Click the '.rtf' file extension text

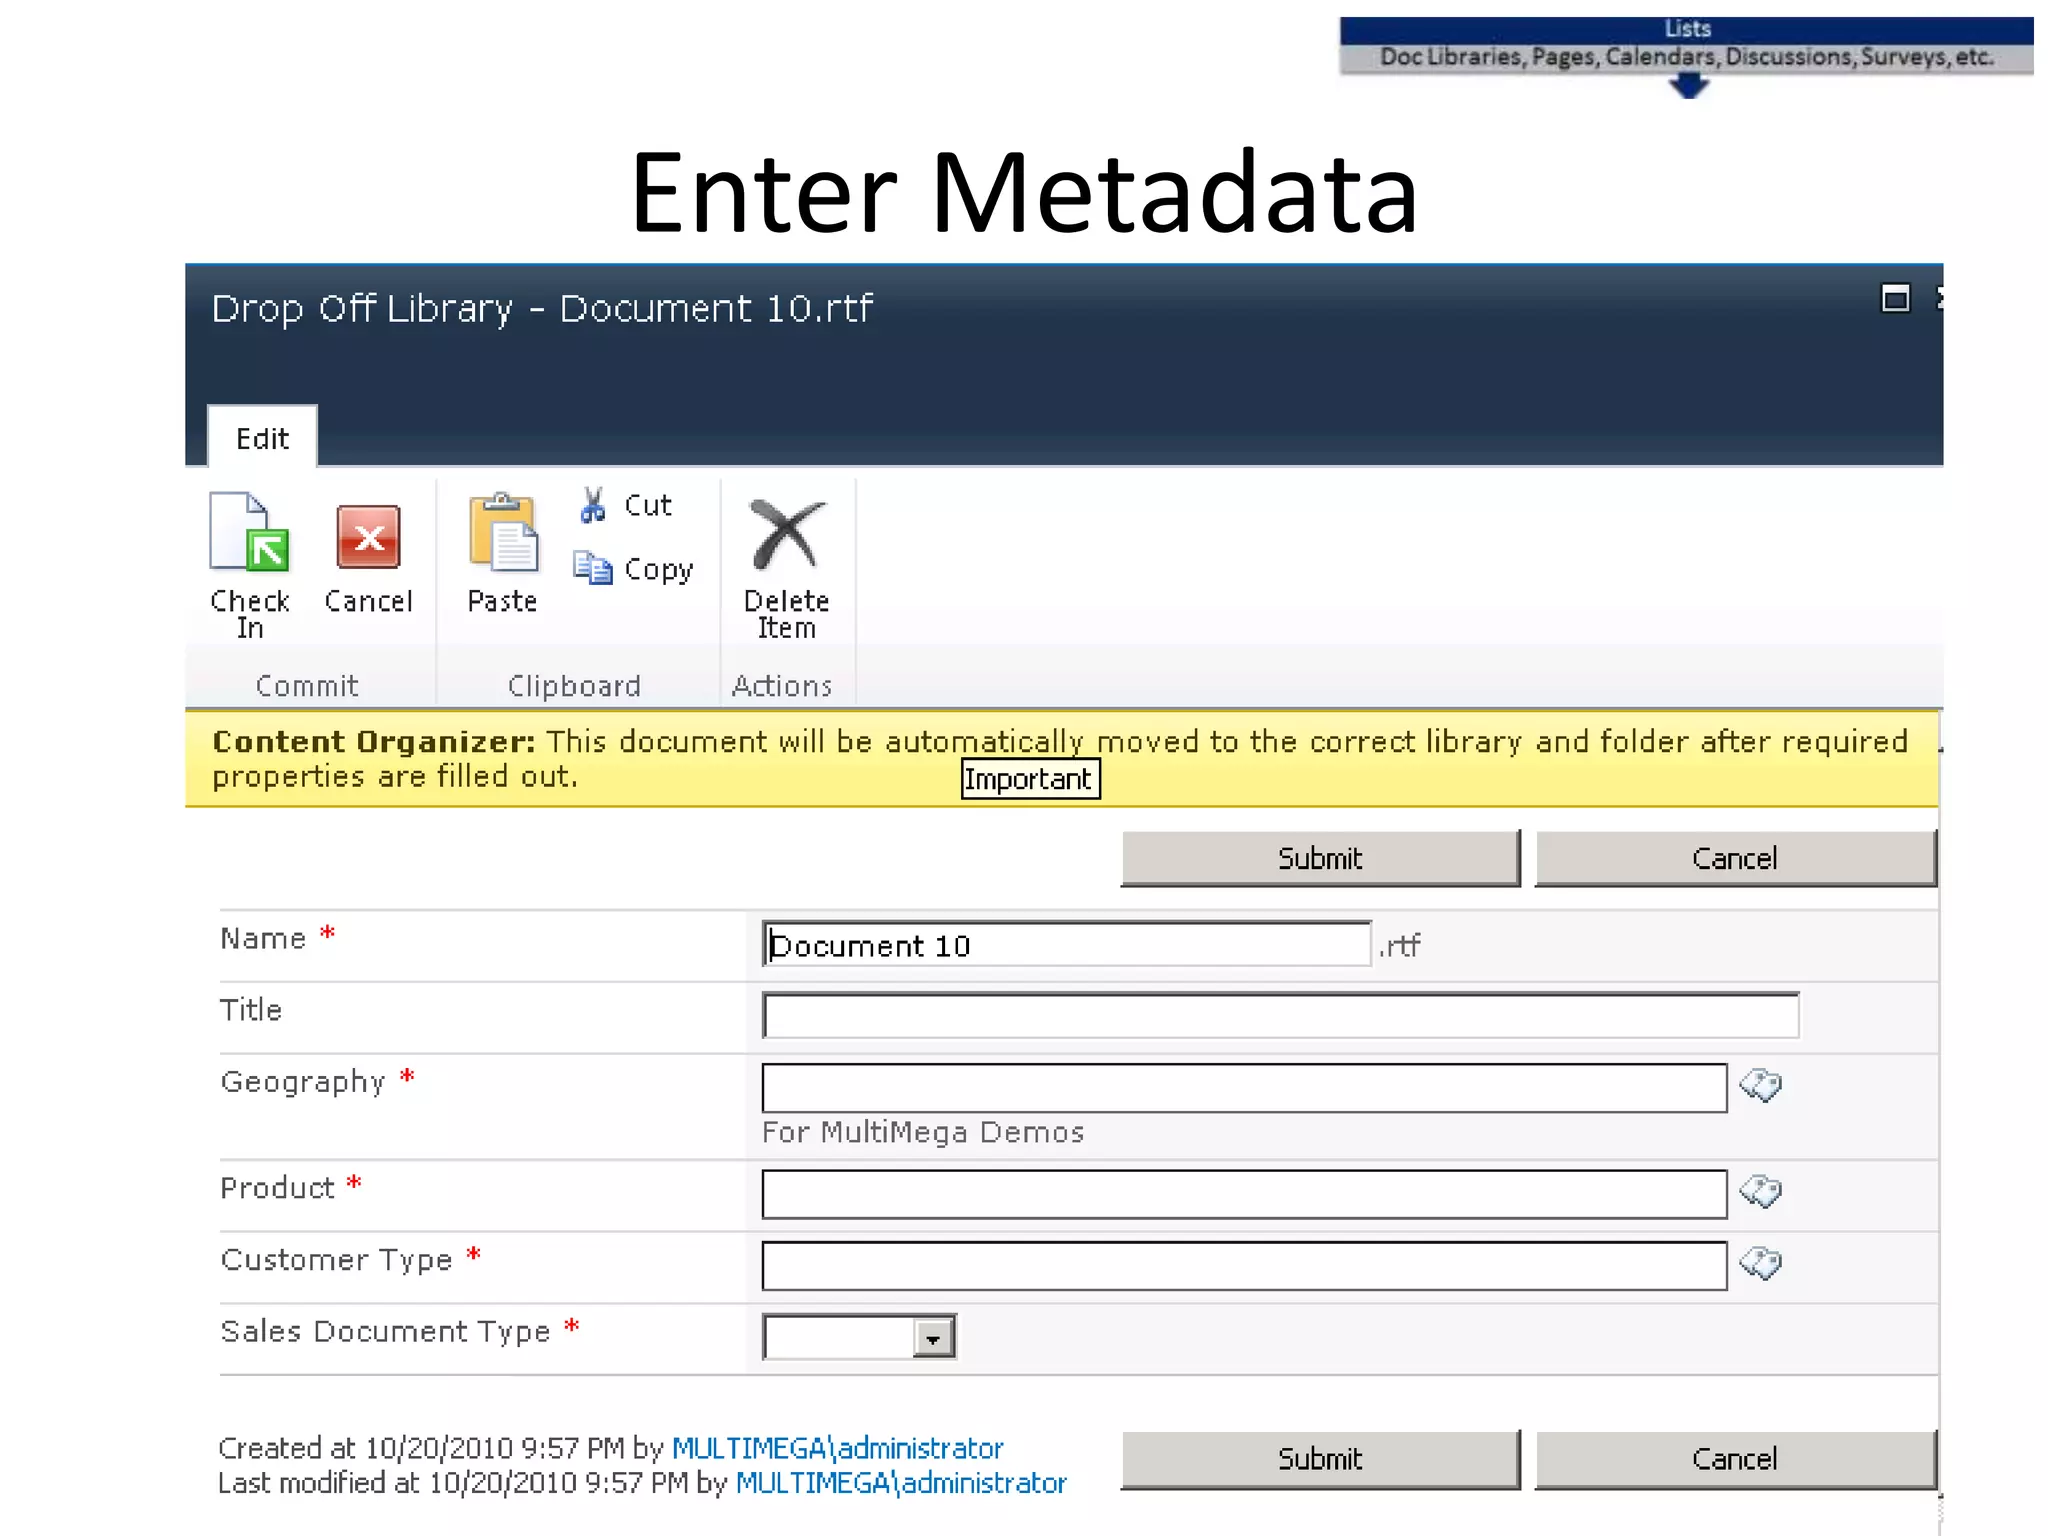(1399, 946)
